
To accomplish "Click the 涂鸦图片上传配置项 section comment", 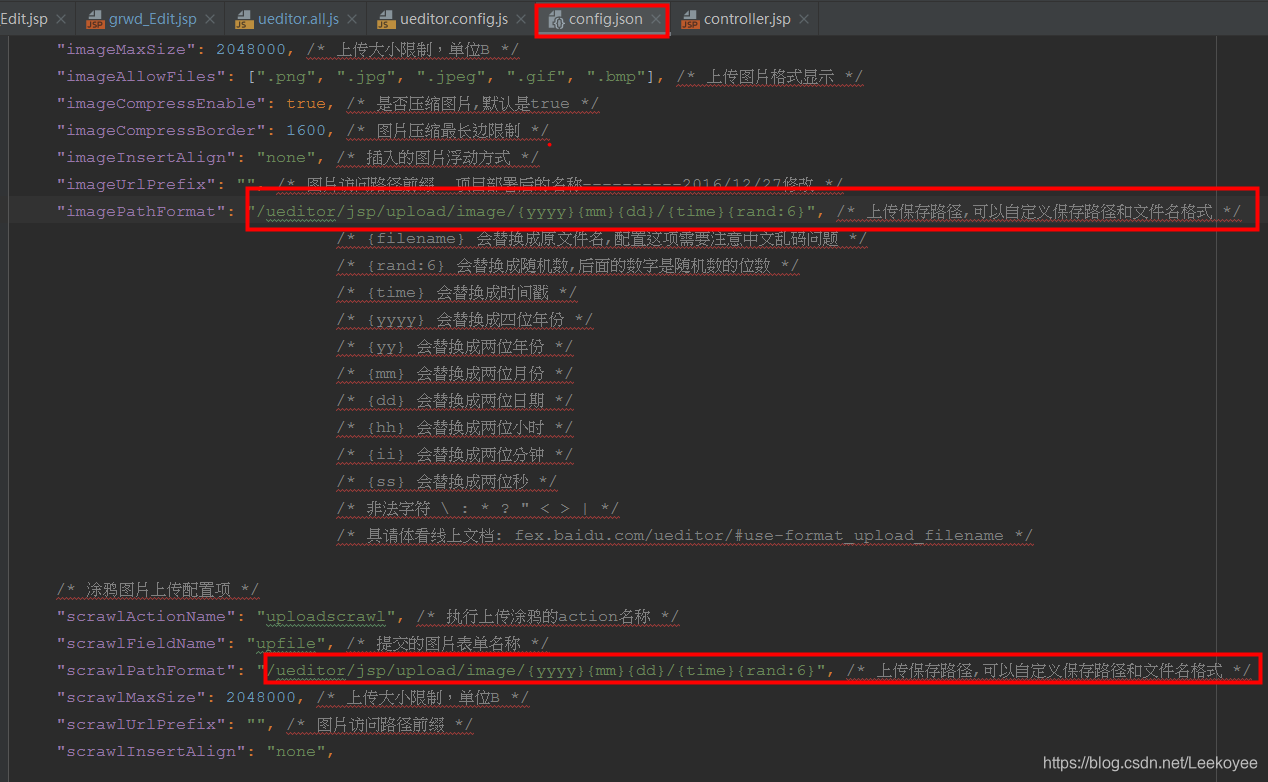I will click(x=158, y=590).
